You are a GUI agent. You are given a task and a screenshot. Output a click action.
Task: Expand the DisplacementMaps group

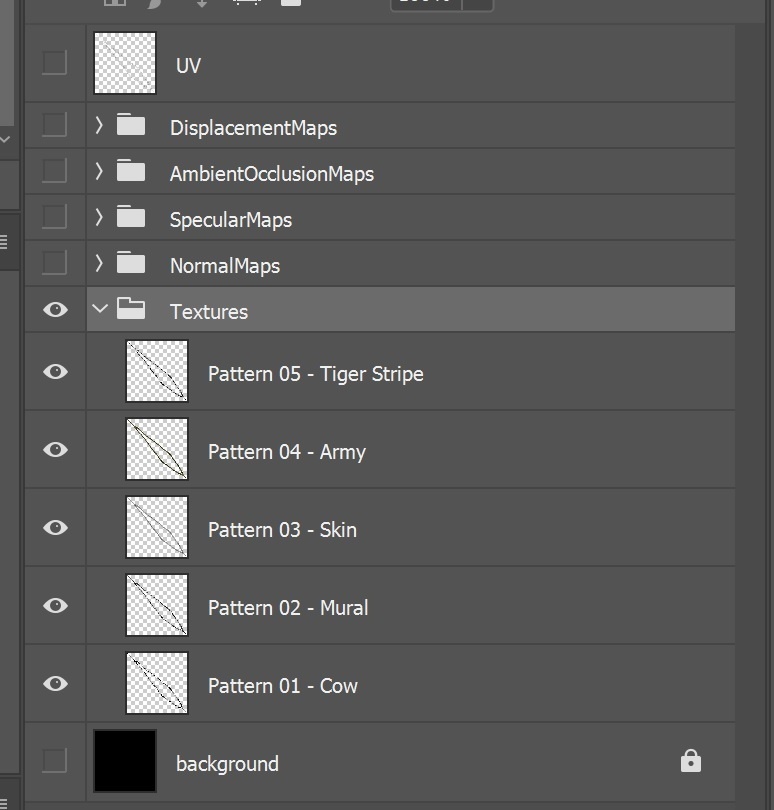coord(99,126)
